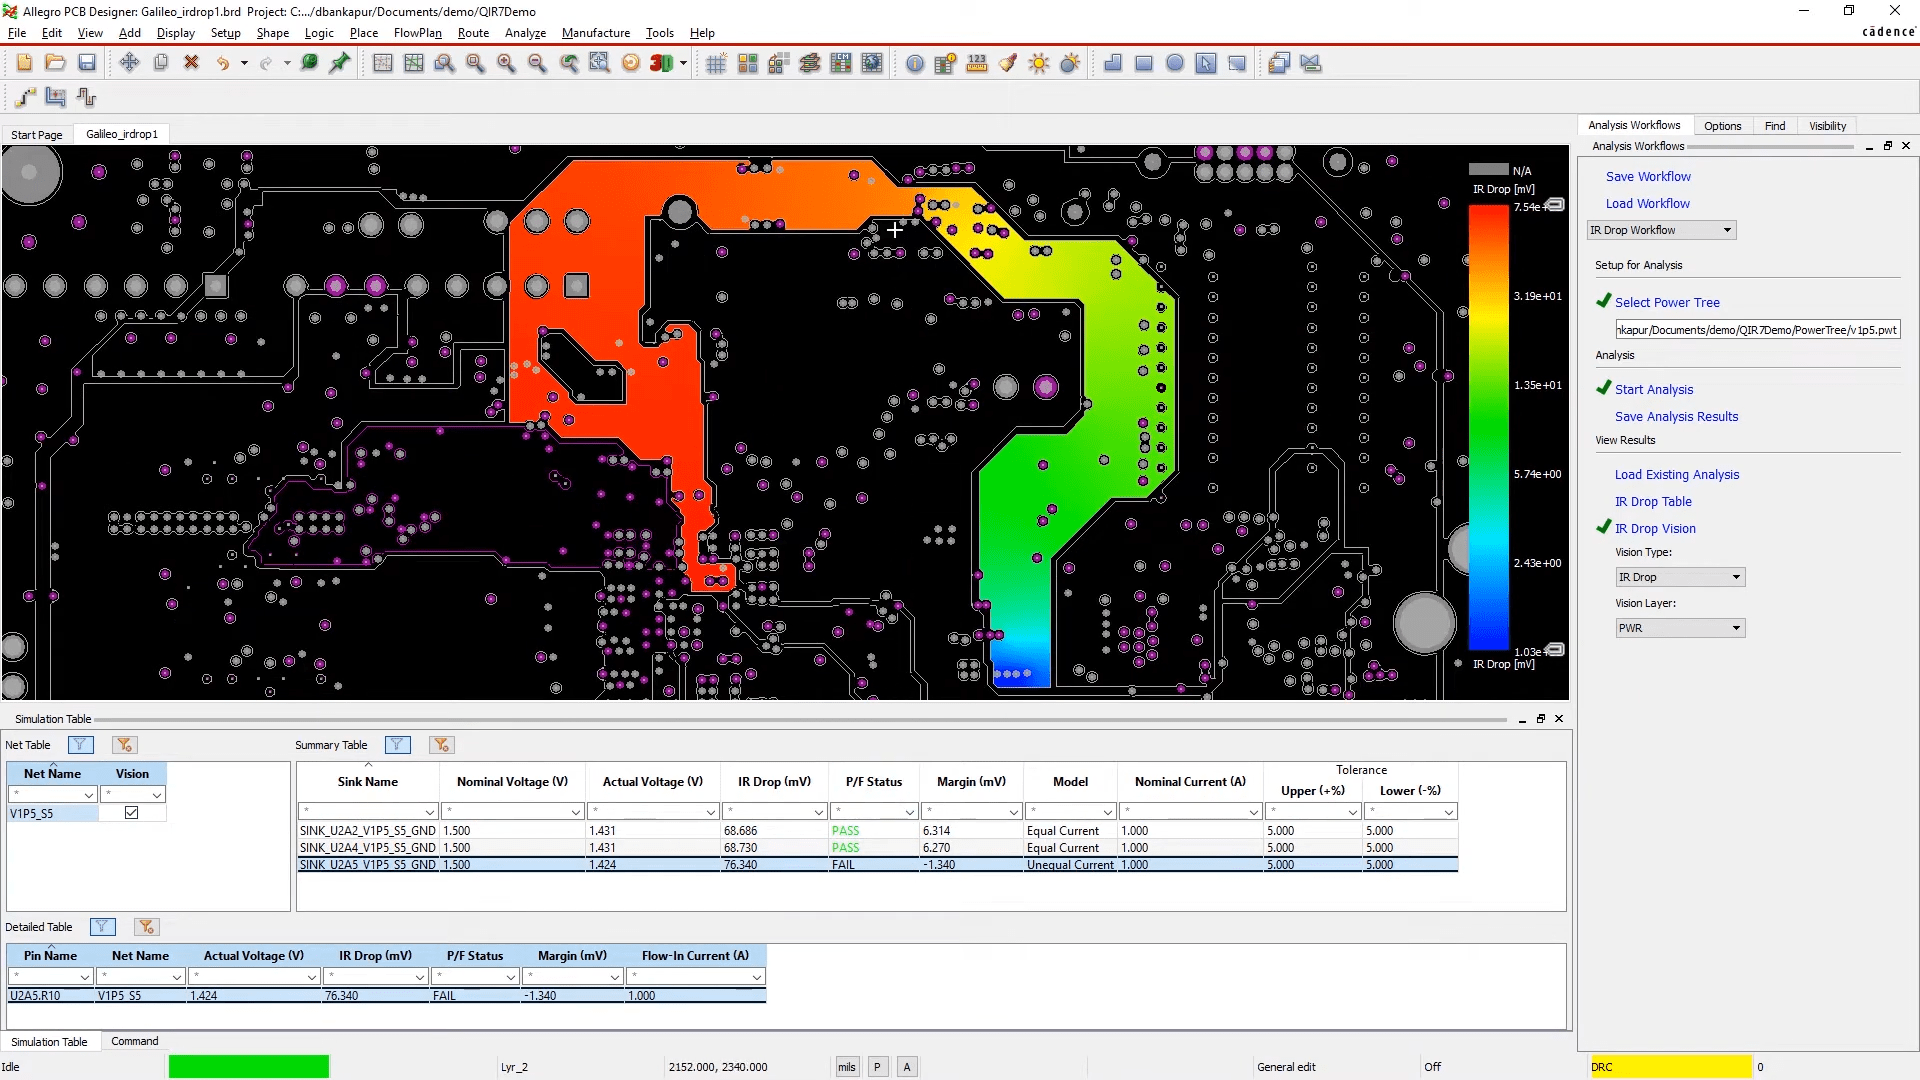Switch to the Command tab

pyautogui.click(x=135, y=1041)
